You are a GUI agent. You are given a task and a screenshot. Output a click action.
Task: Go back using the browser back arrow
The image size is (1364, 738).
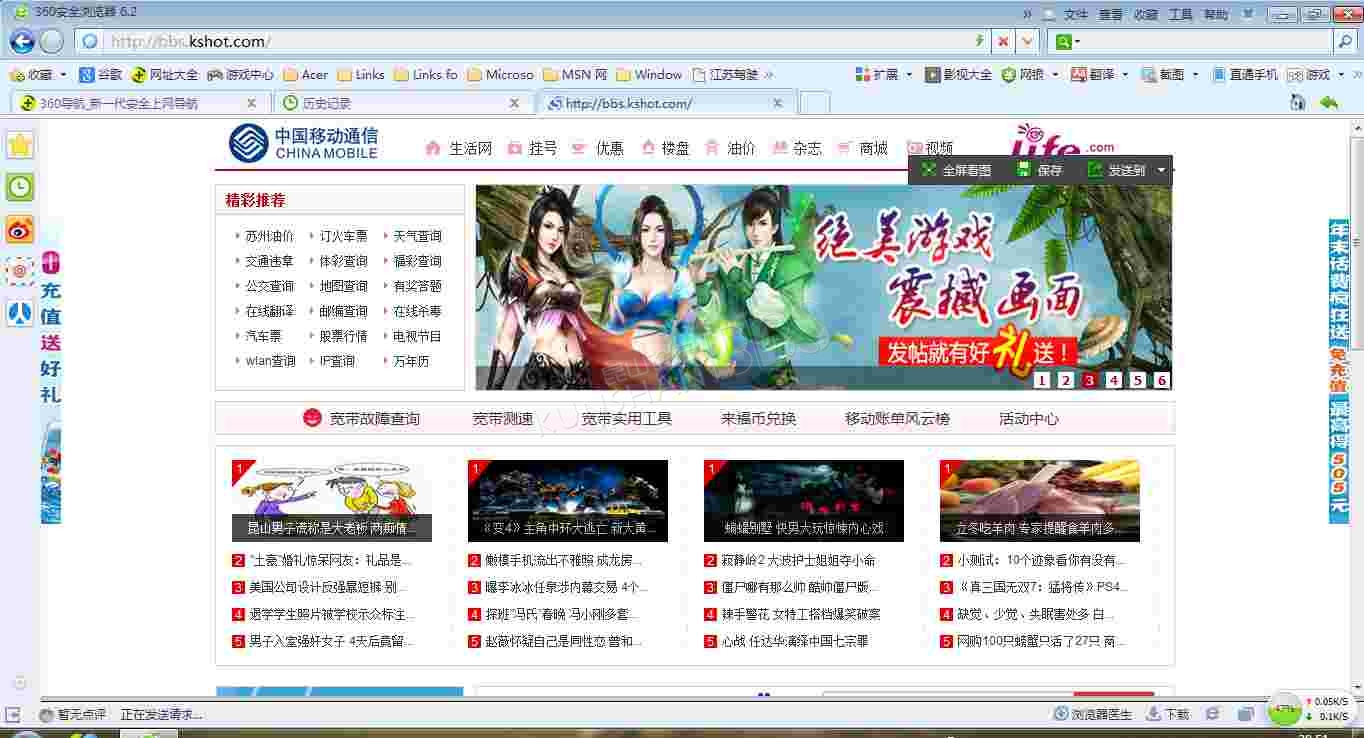click(22, 41)
